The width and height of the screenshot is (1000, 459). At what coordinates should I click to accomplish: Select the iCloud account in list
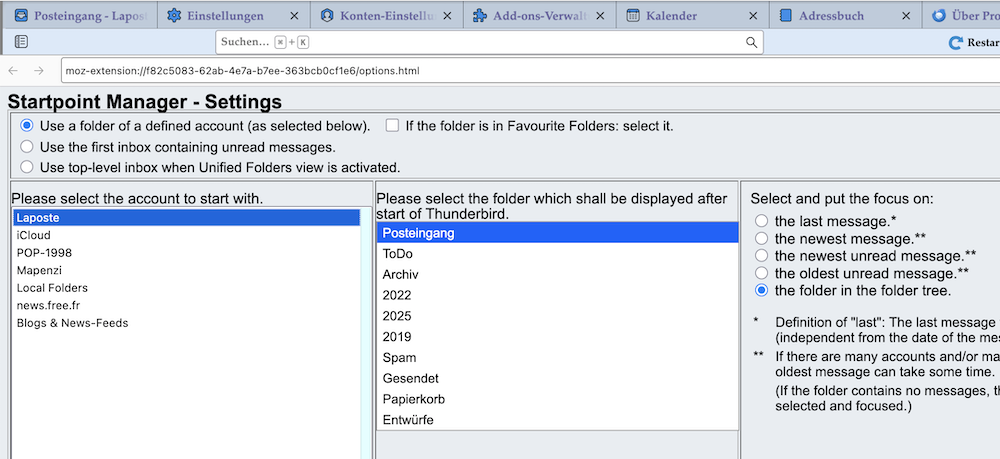(x=186, y=235)
